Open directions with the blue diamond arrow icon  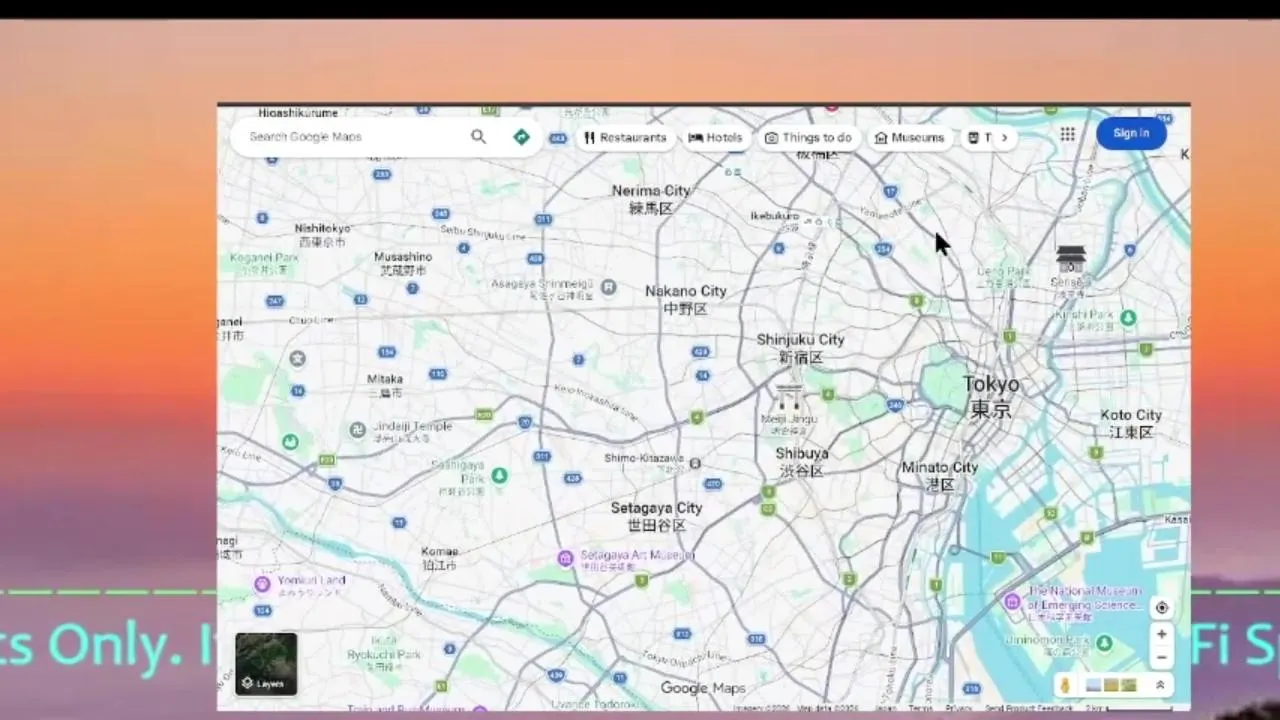[521, 137]
